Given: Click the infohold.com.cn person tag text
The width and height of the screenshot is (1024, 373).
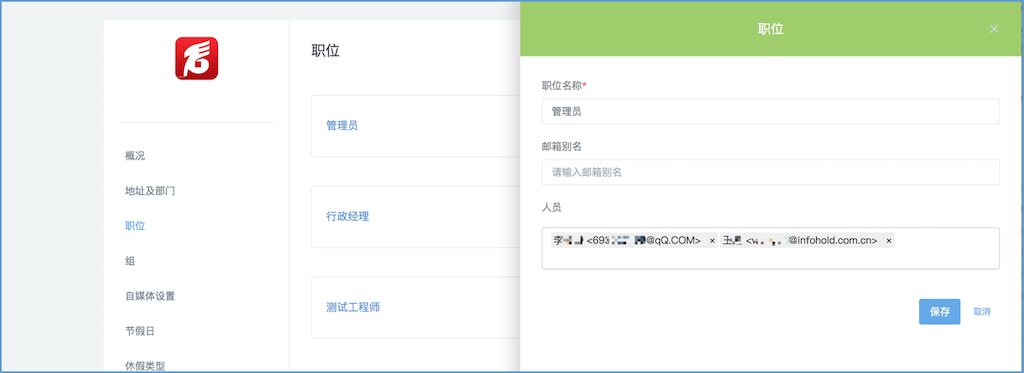Looking at the screenshot, I should (x=799, y=240).
